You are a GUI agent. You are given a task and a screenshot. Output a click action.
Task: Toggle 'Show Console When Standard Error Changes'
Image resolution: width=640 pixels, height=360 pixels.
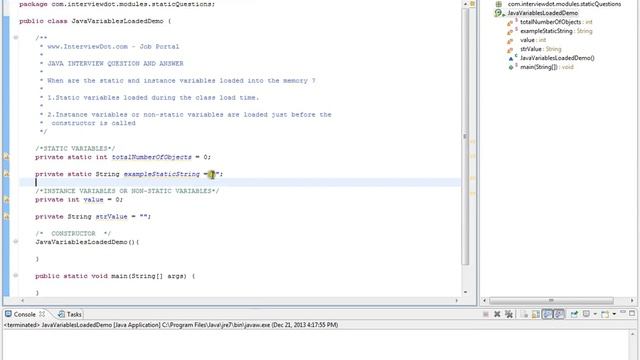click(x=559, y=314)
